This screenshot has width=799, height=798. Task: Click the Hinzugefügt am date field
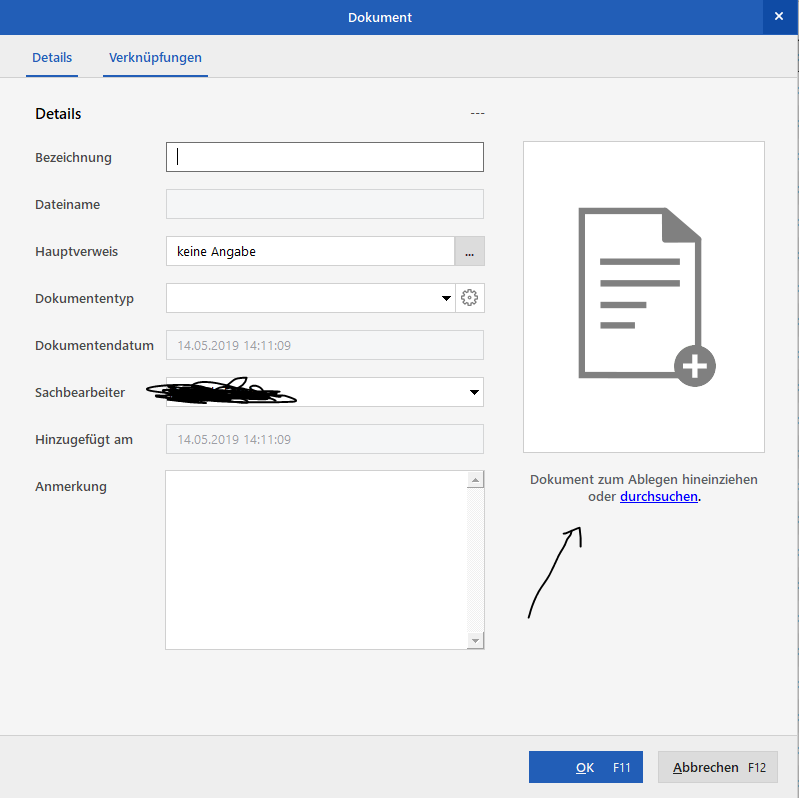325,439
